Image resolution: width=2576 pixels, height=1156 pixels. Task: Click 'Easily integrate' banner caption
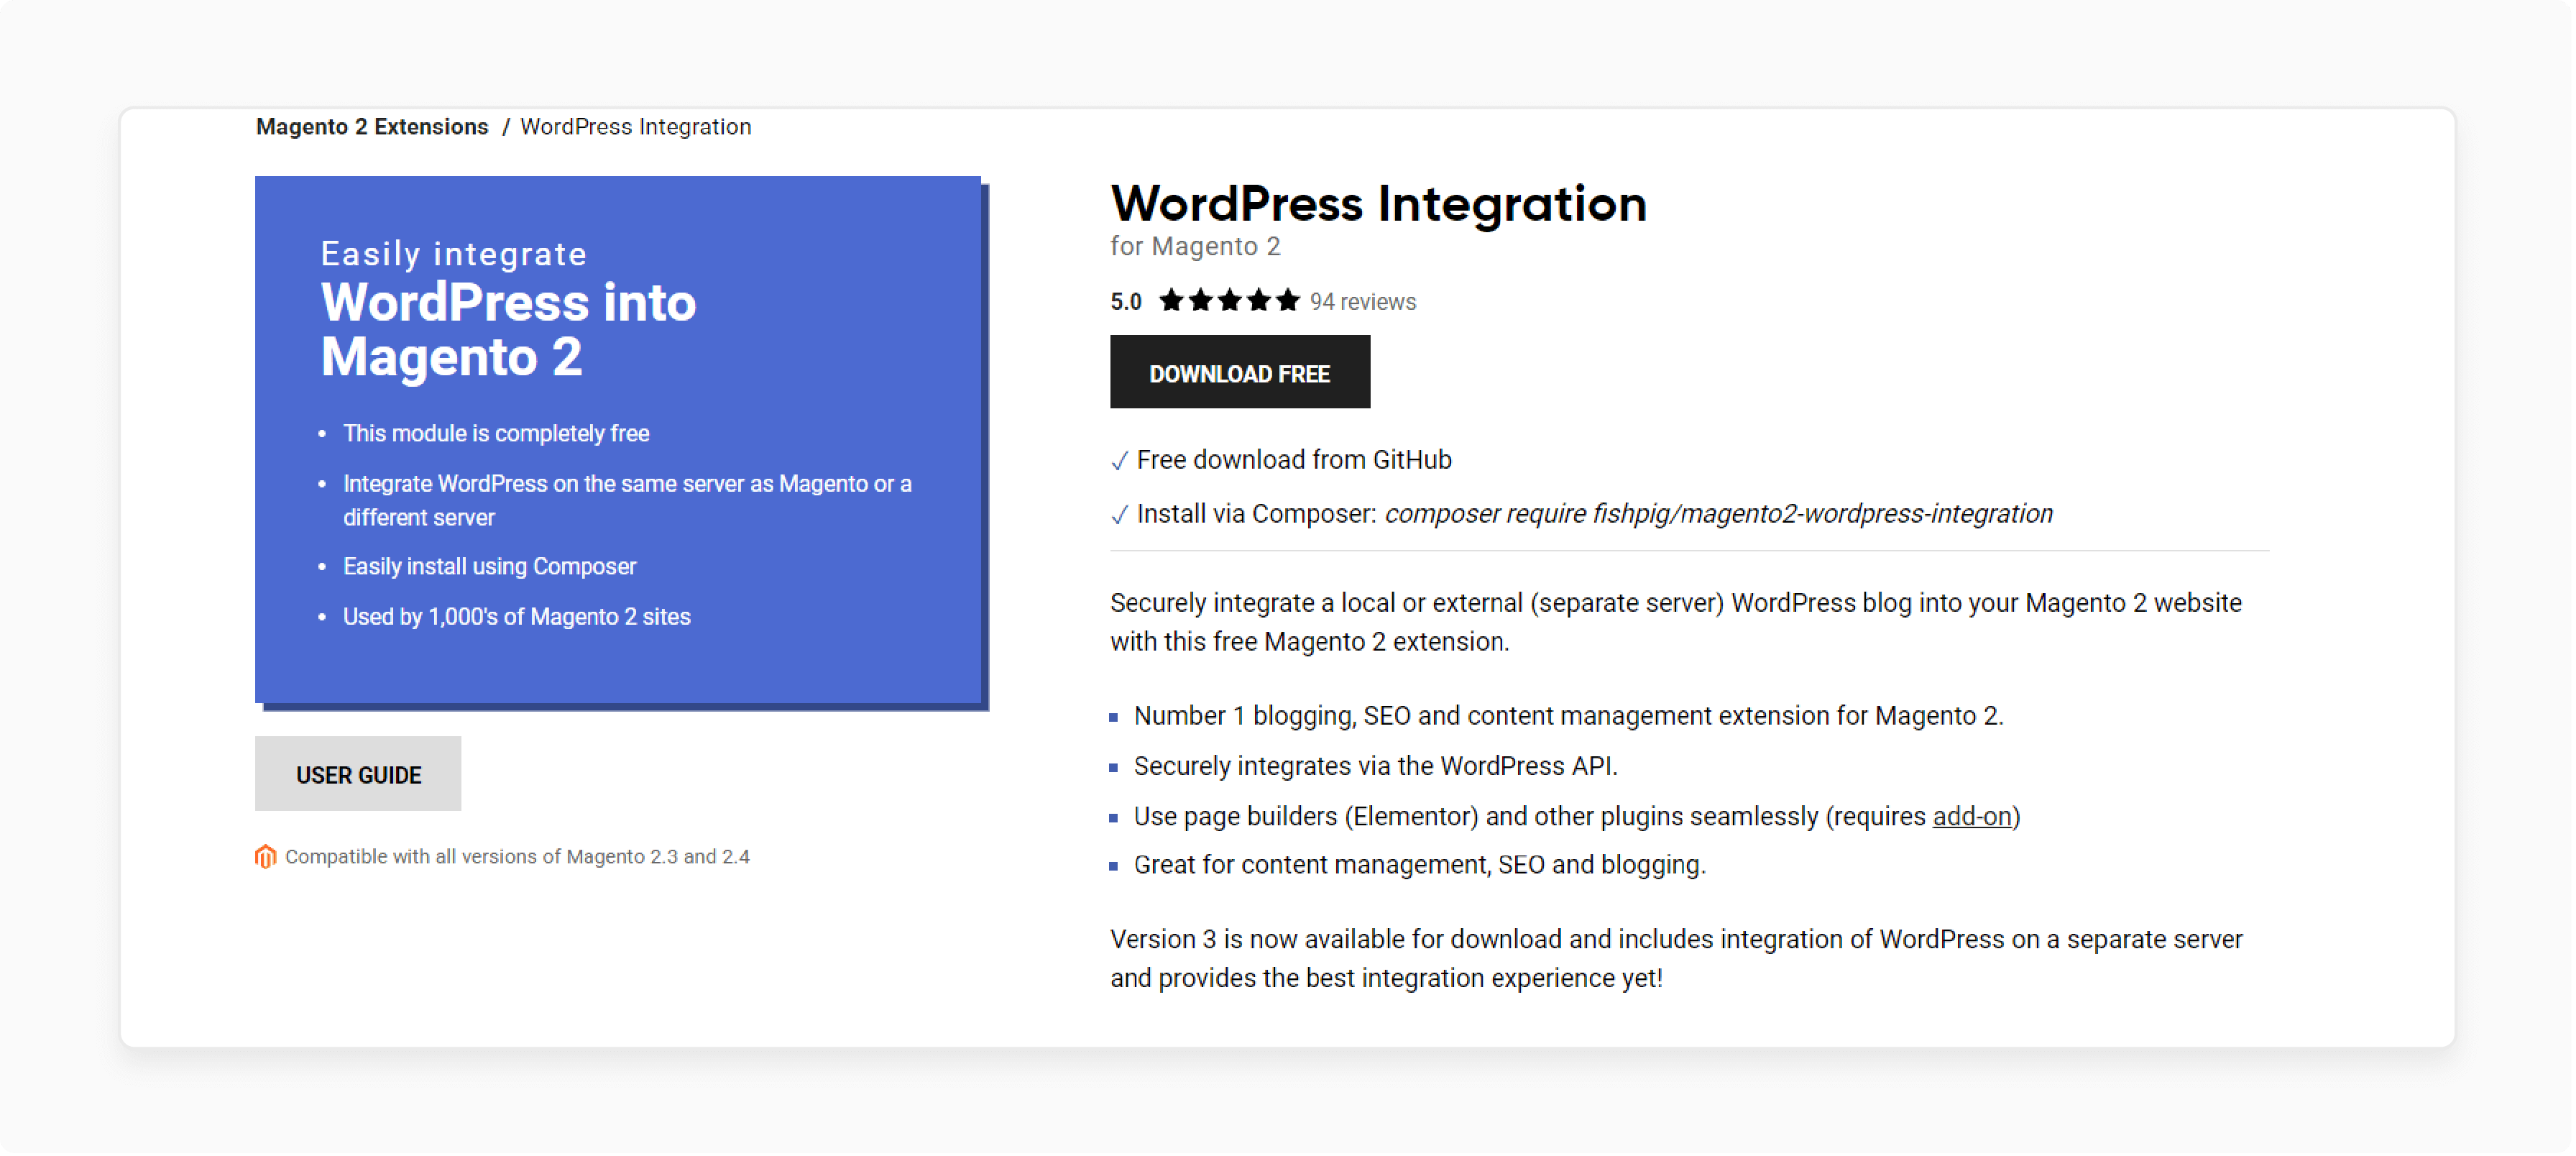tap(453, 254)
